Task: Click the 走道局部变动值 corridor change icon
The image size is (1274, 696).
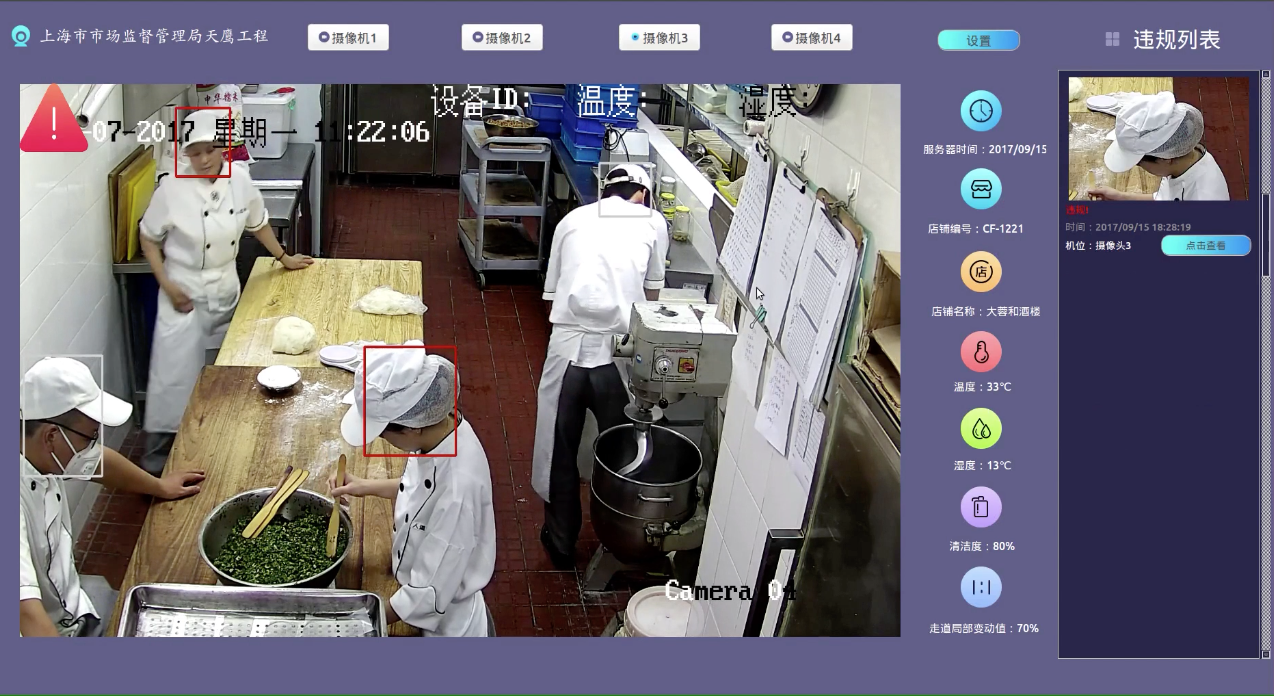Action: (x=981, y=587)
